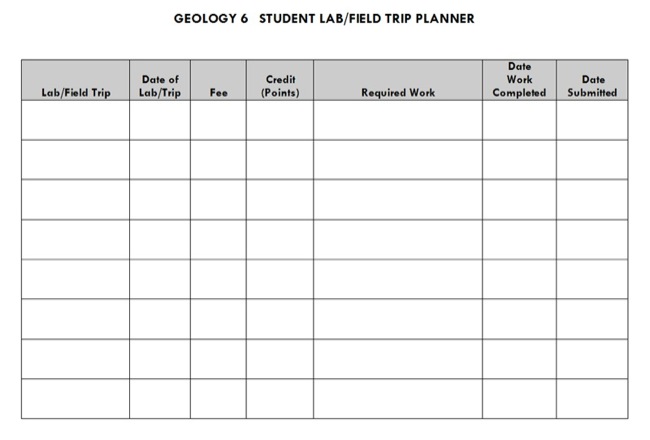The height and width of the screenshot is (440, 650).
Task: Click the Lab/Field Trip column header
Action: [75, 92]
